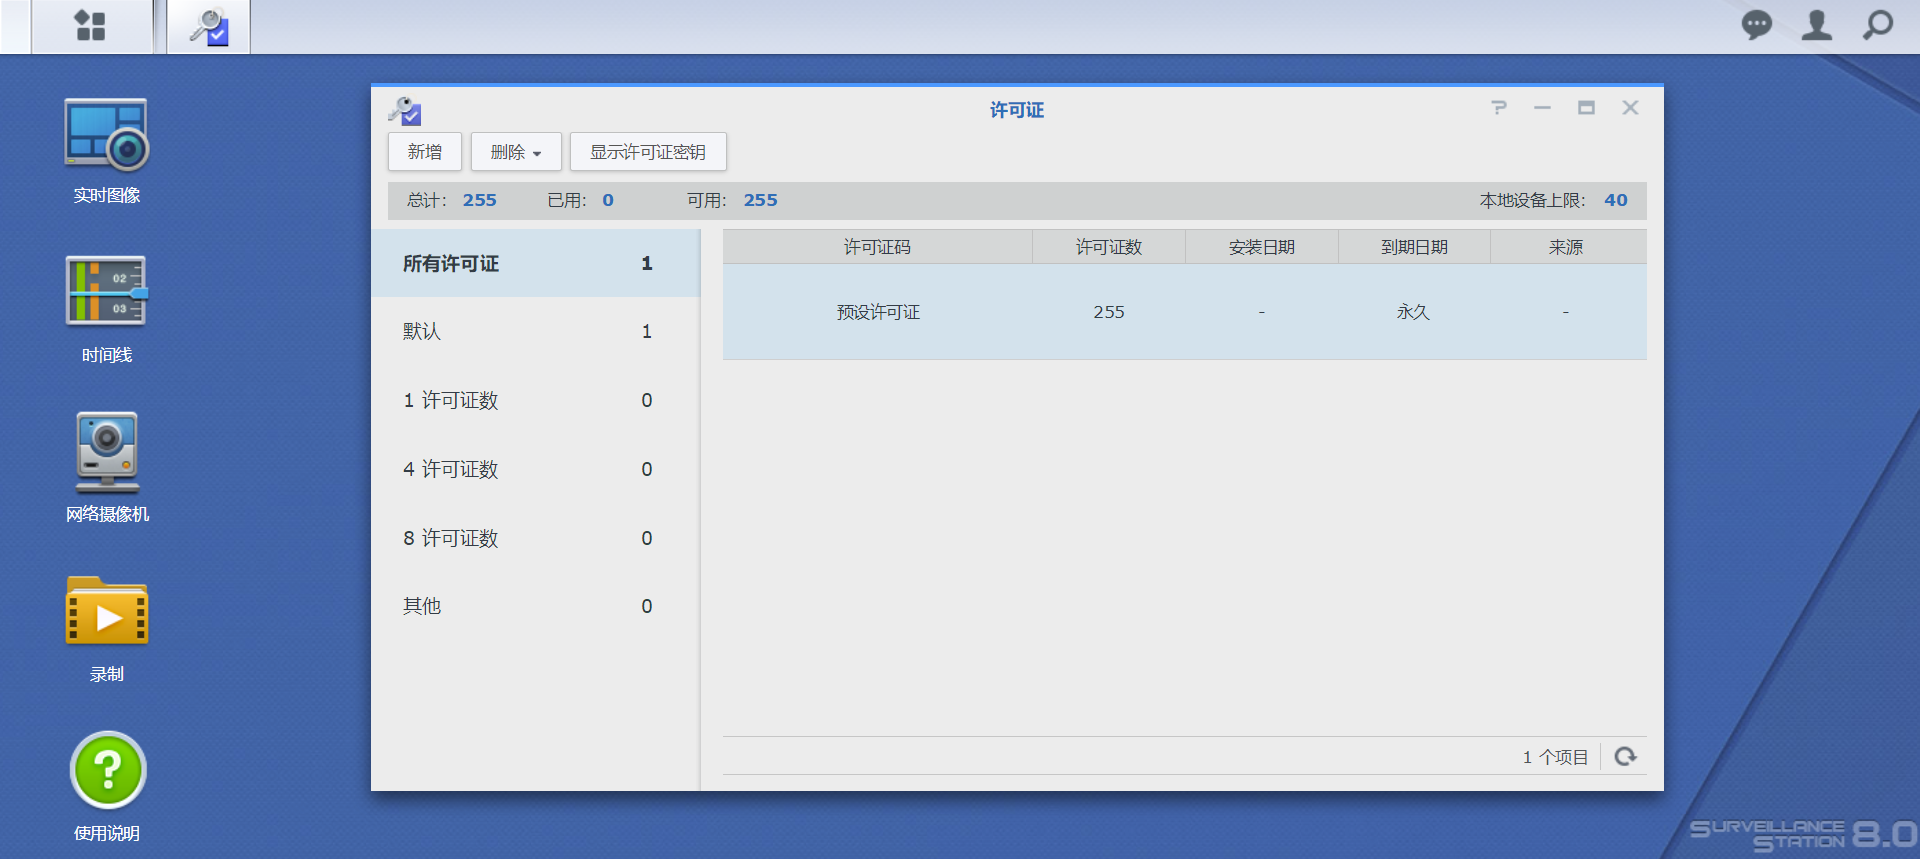Screen dimensions: 1920x859
Task: Minimize the 许可证 window
Action: [1542, 108]
